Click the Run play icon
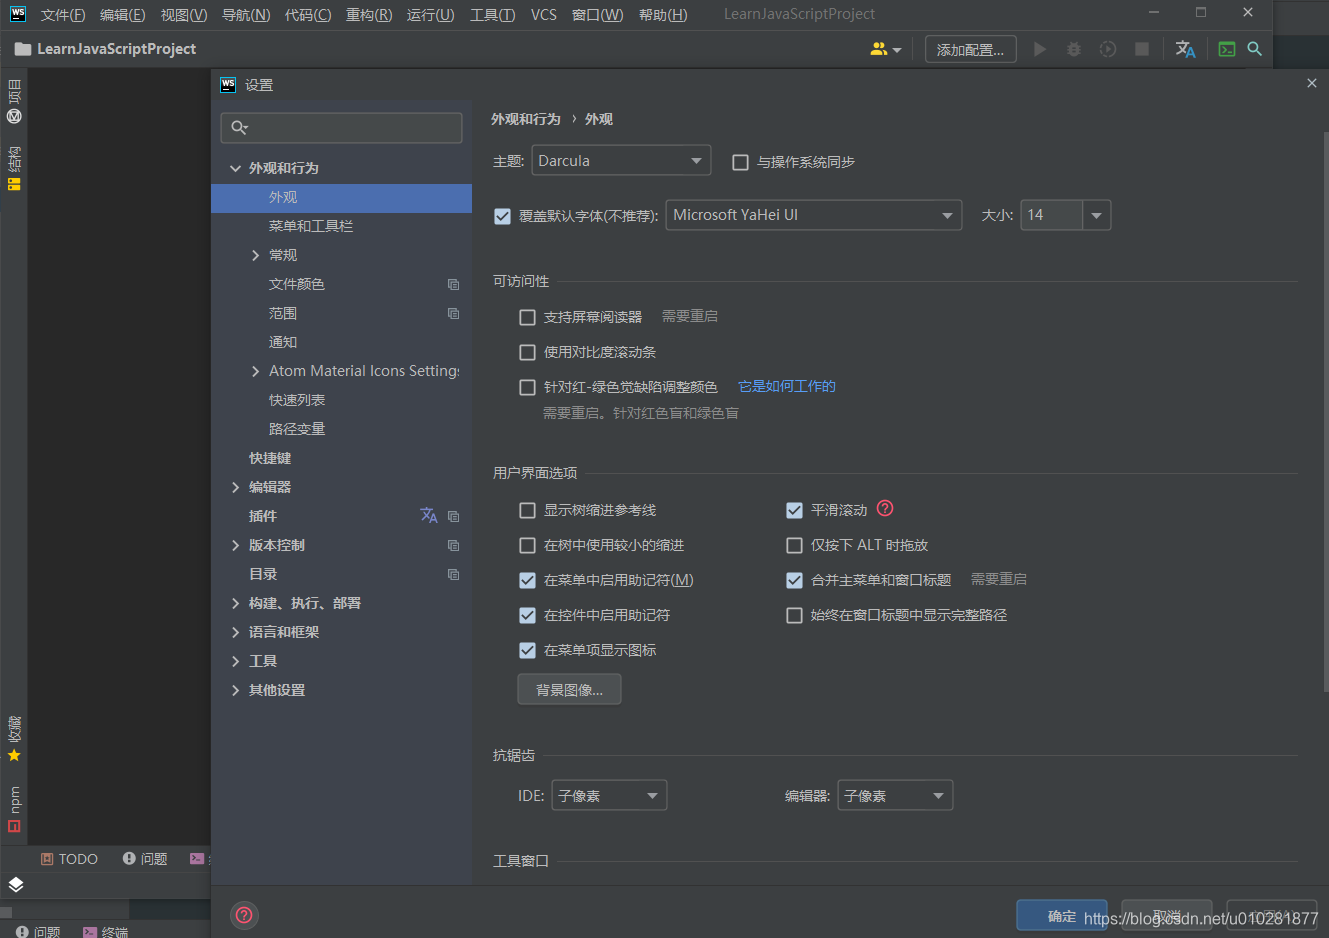1329x938 pixels. pos(1040,49)
